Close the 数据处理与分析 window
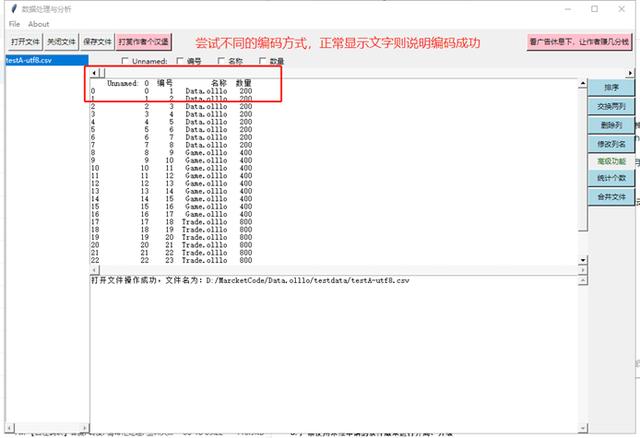 622,9
